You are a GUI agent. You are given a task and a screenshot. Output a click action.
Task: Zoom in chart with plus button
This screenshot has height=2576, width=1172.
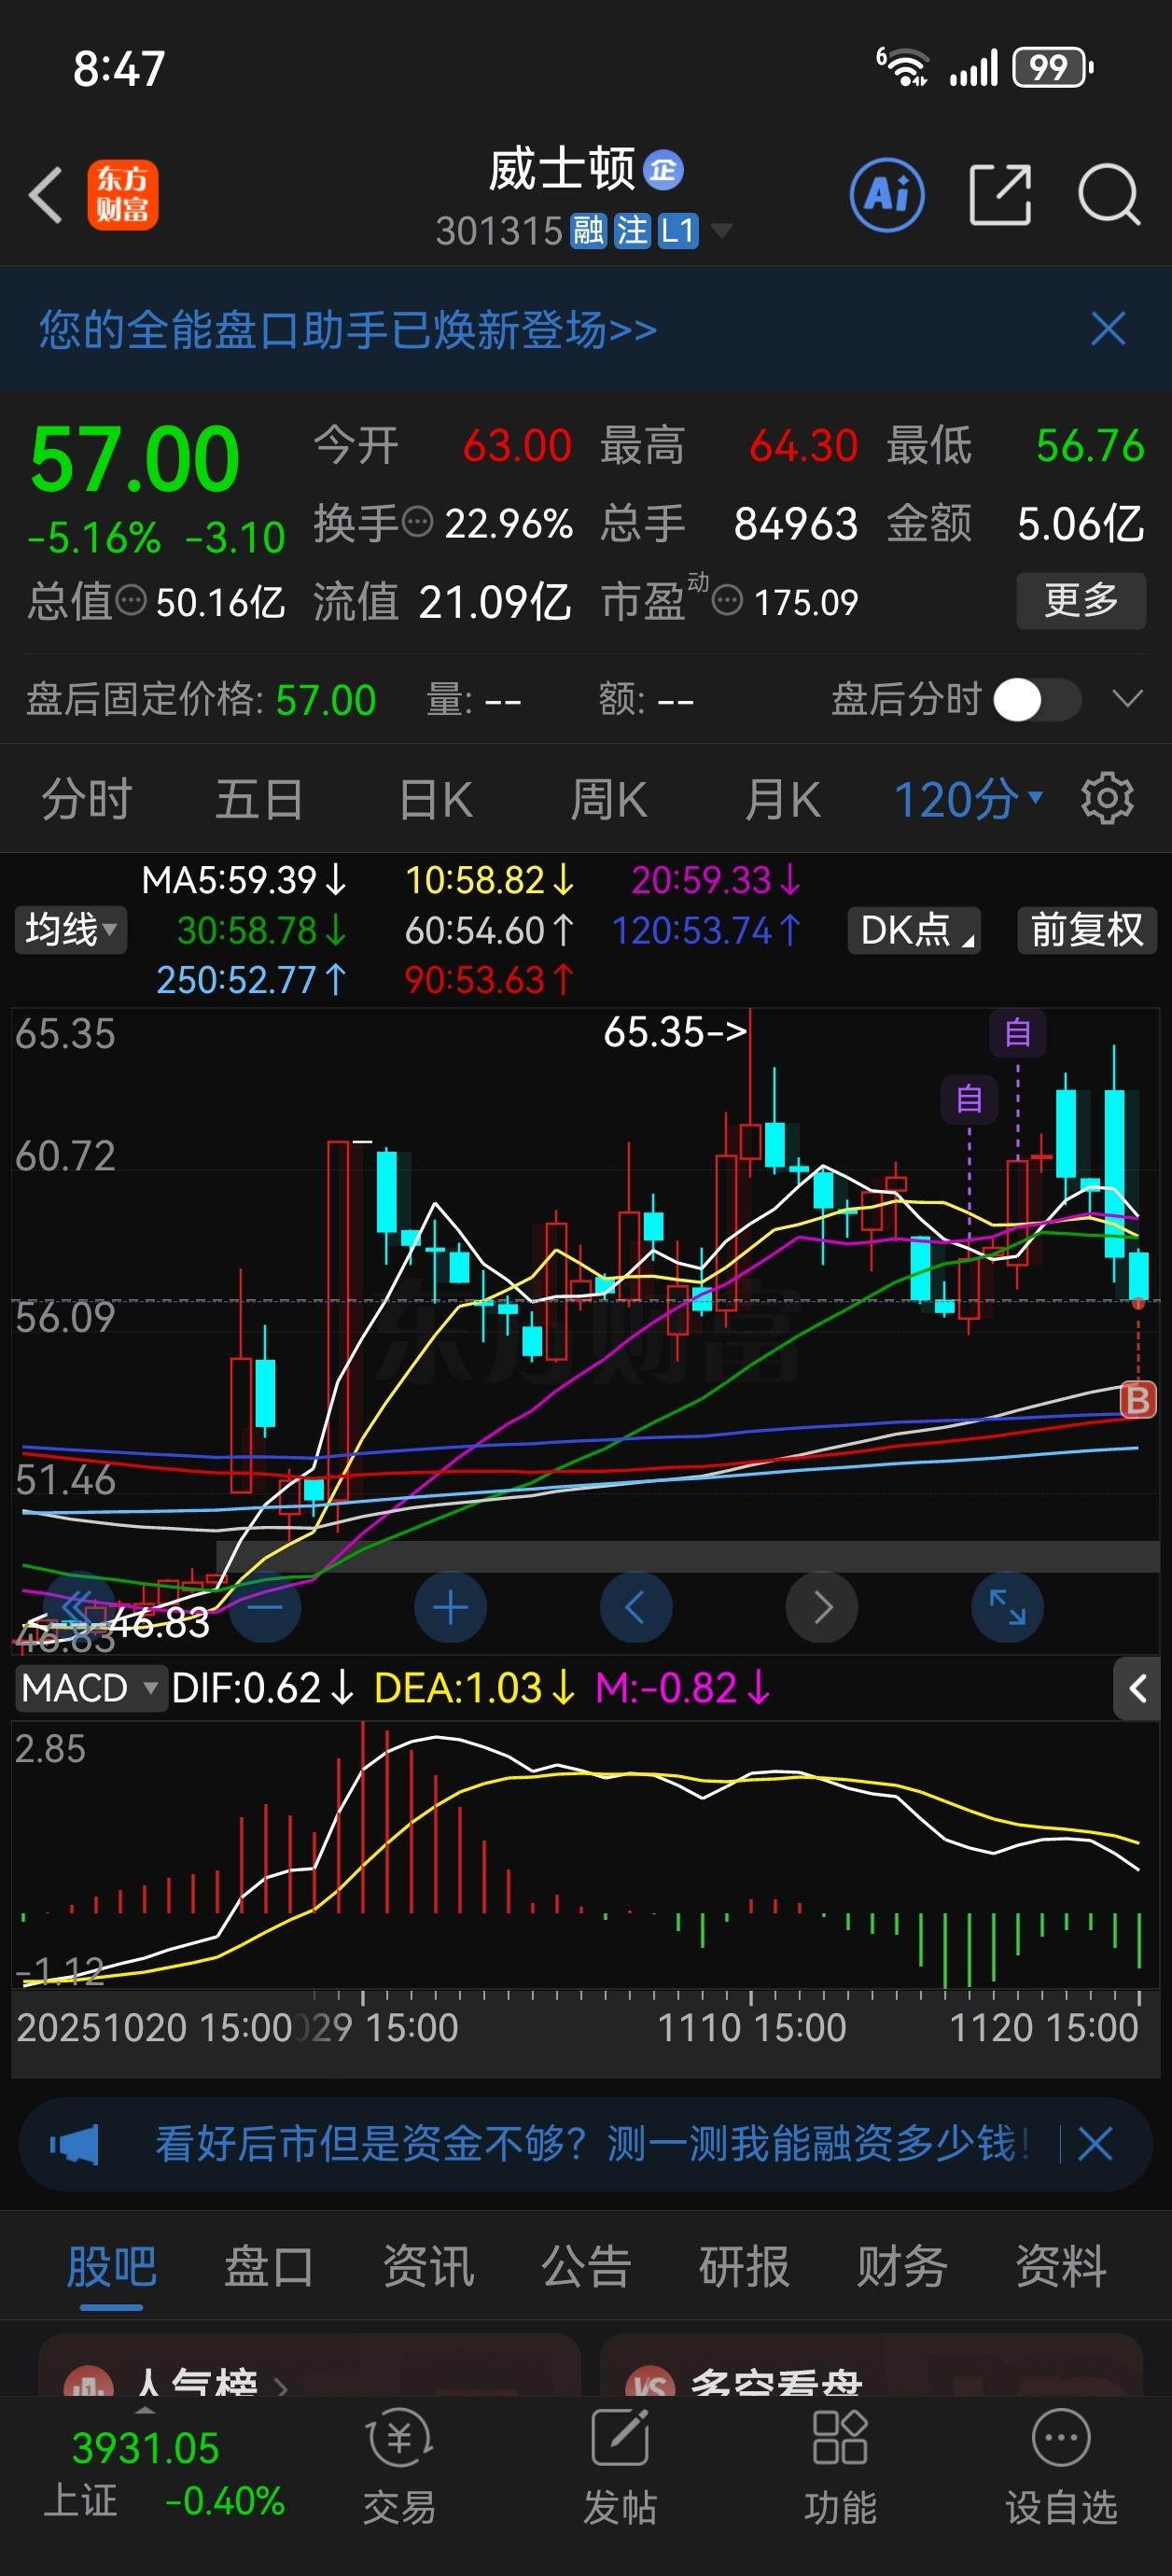point(450,1606)
